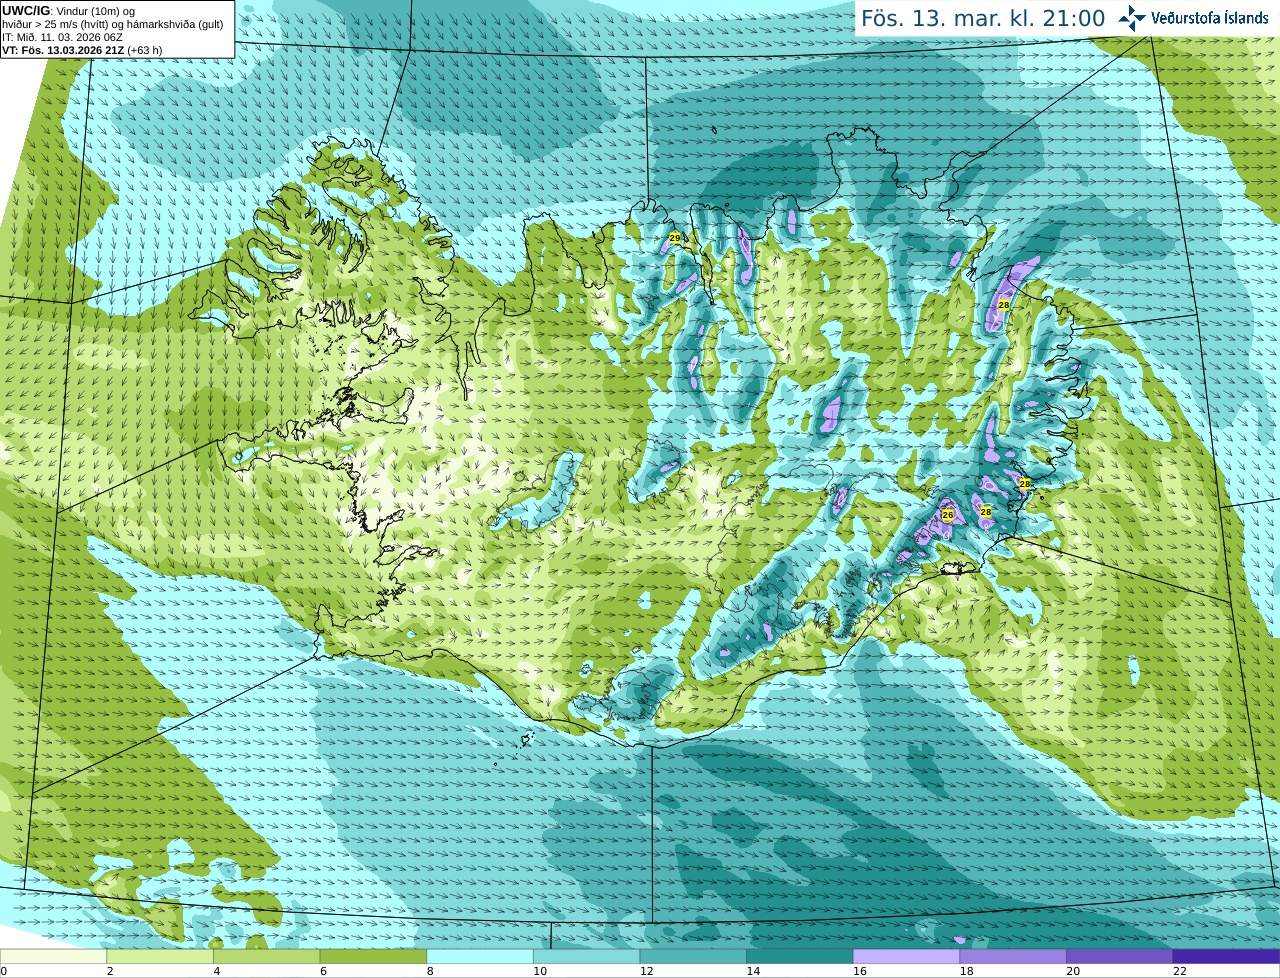Click the Veðurstofa Íslands name text
Screen dimensions: 1280x978
point(1210,18)
